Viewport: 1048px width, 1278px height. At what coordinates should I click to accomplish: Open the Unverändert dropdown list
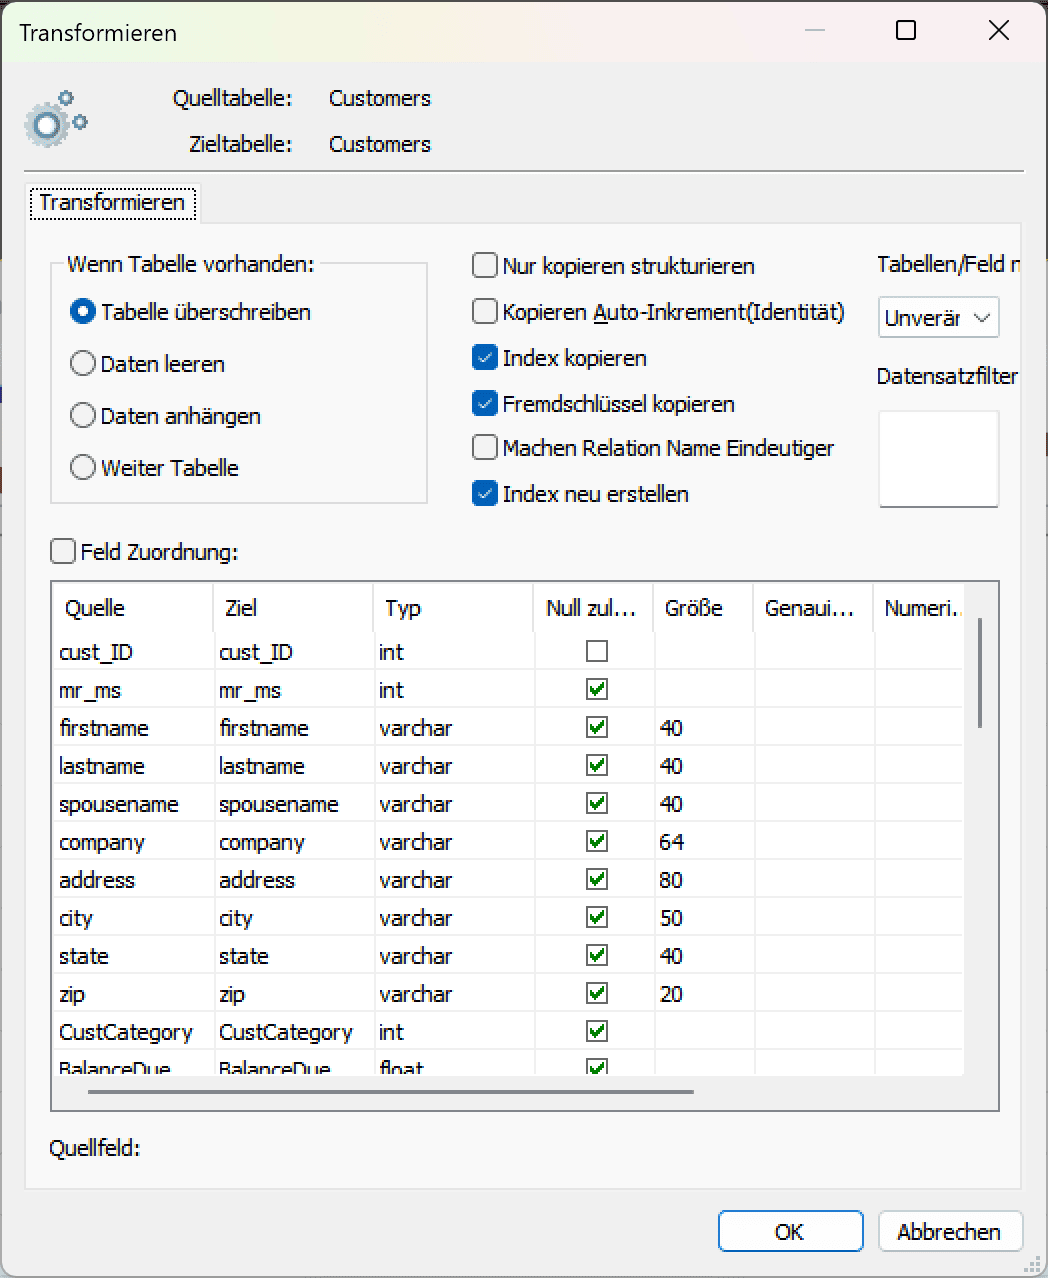(938, 318)
